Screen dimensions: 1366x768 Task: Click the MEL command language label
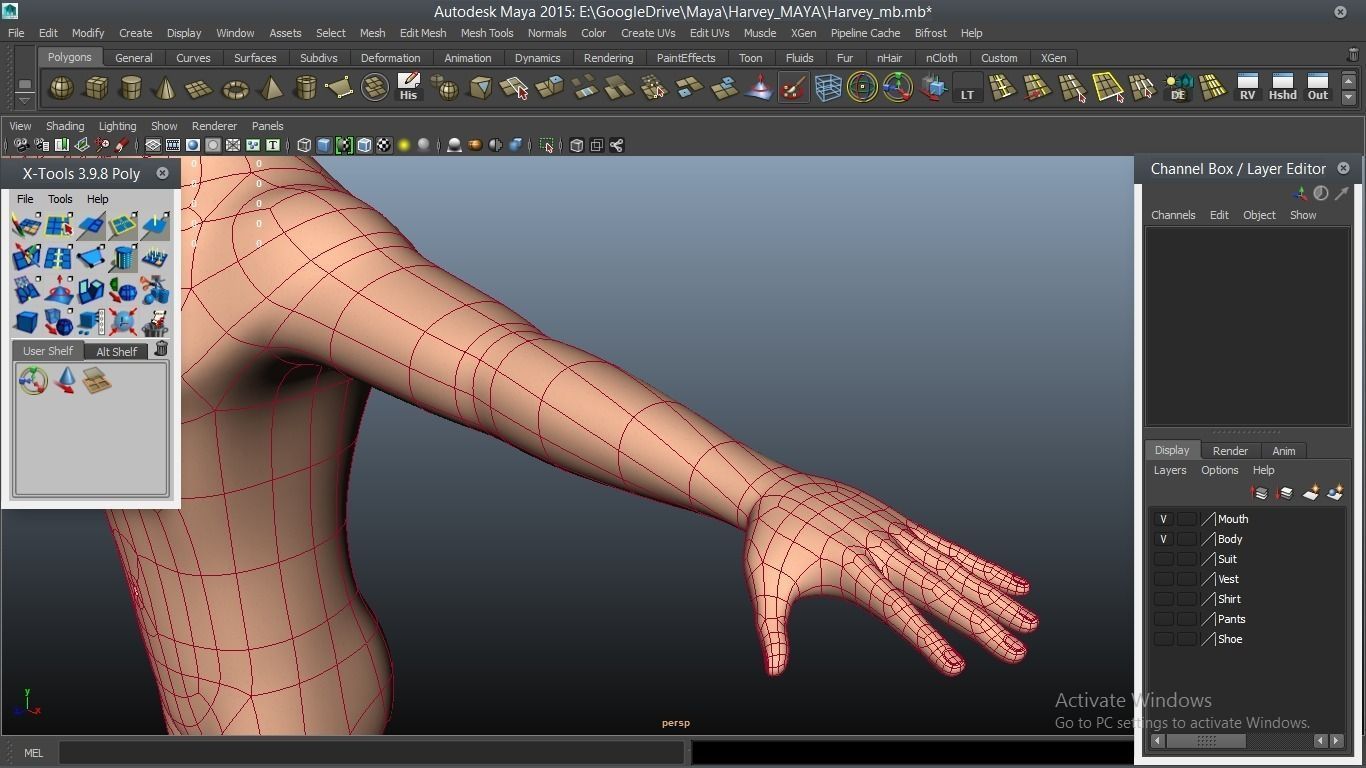[33, 753]
